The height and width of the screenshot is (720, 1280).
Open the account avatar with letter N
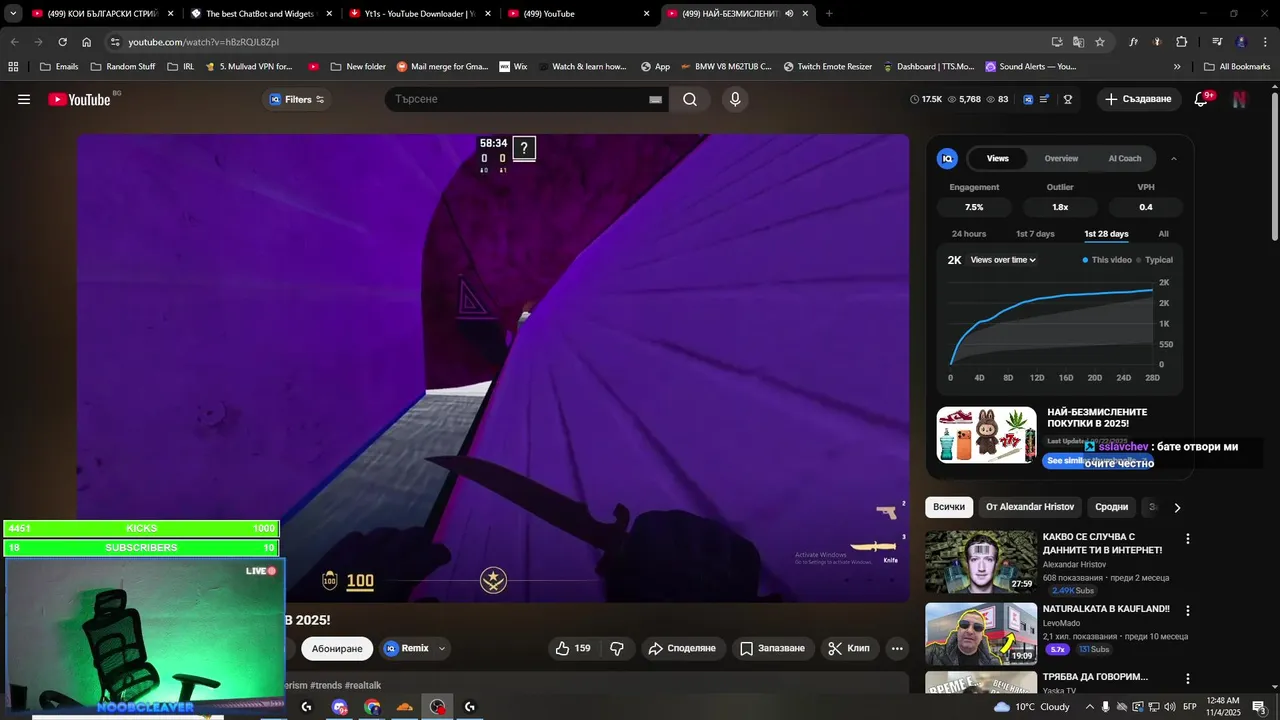coord(1239,99)
